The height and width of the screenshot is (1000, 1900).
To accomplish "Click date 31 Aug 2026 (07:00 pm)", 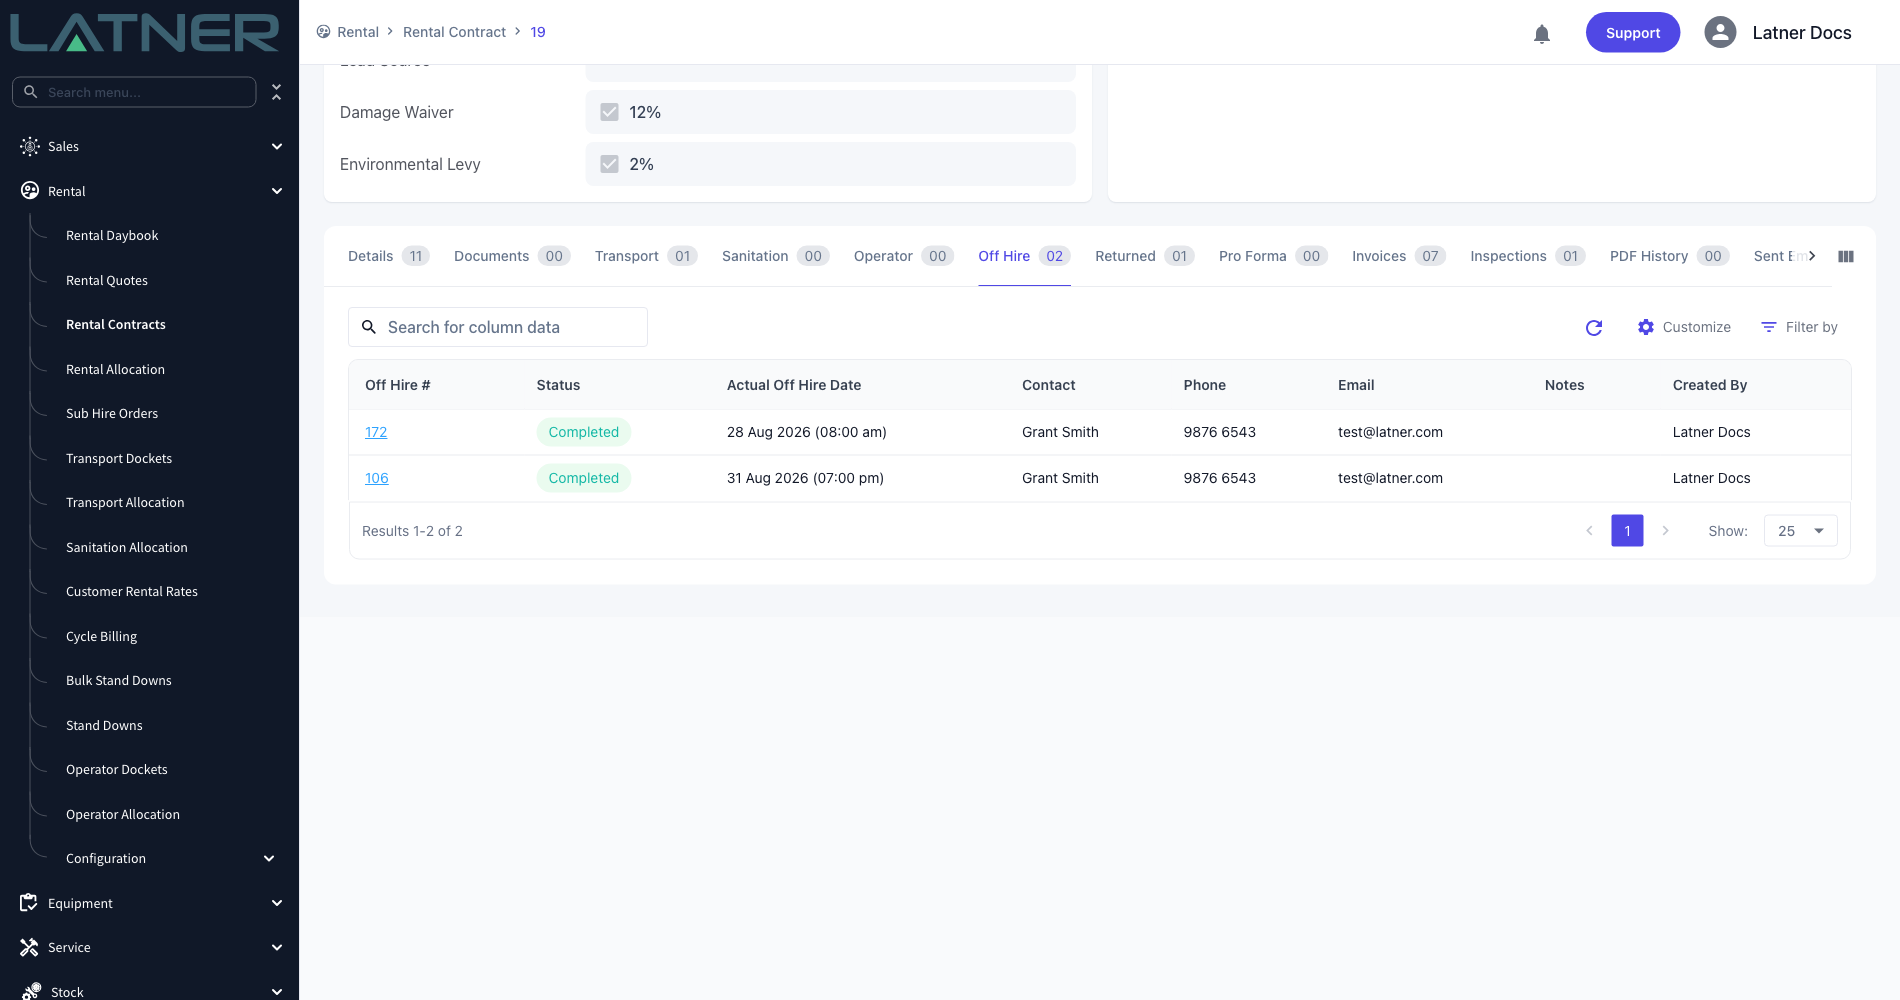I will (805, 478).
